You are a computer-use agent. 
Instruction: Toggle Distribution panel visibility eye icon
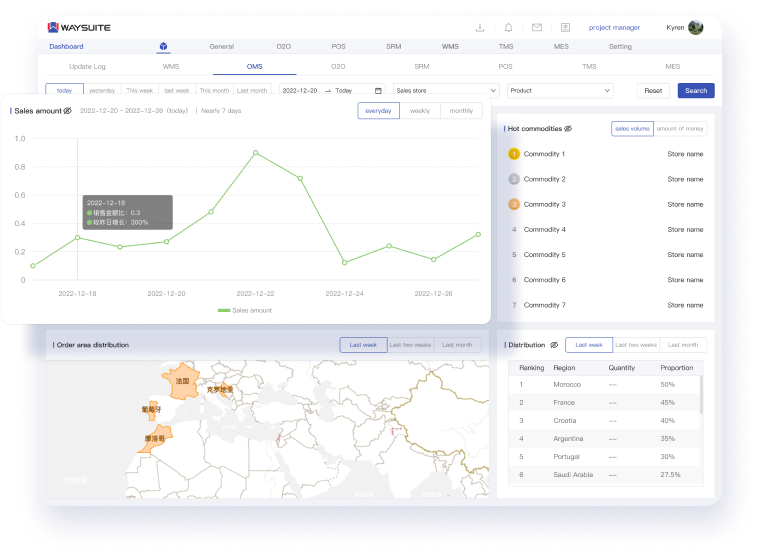point(553,345)
